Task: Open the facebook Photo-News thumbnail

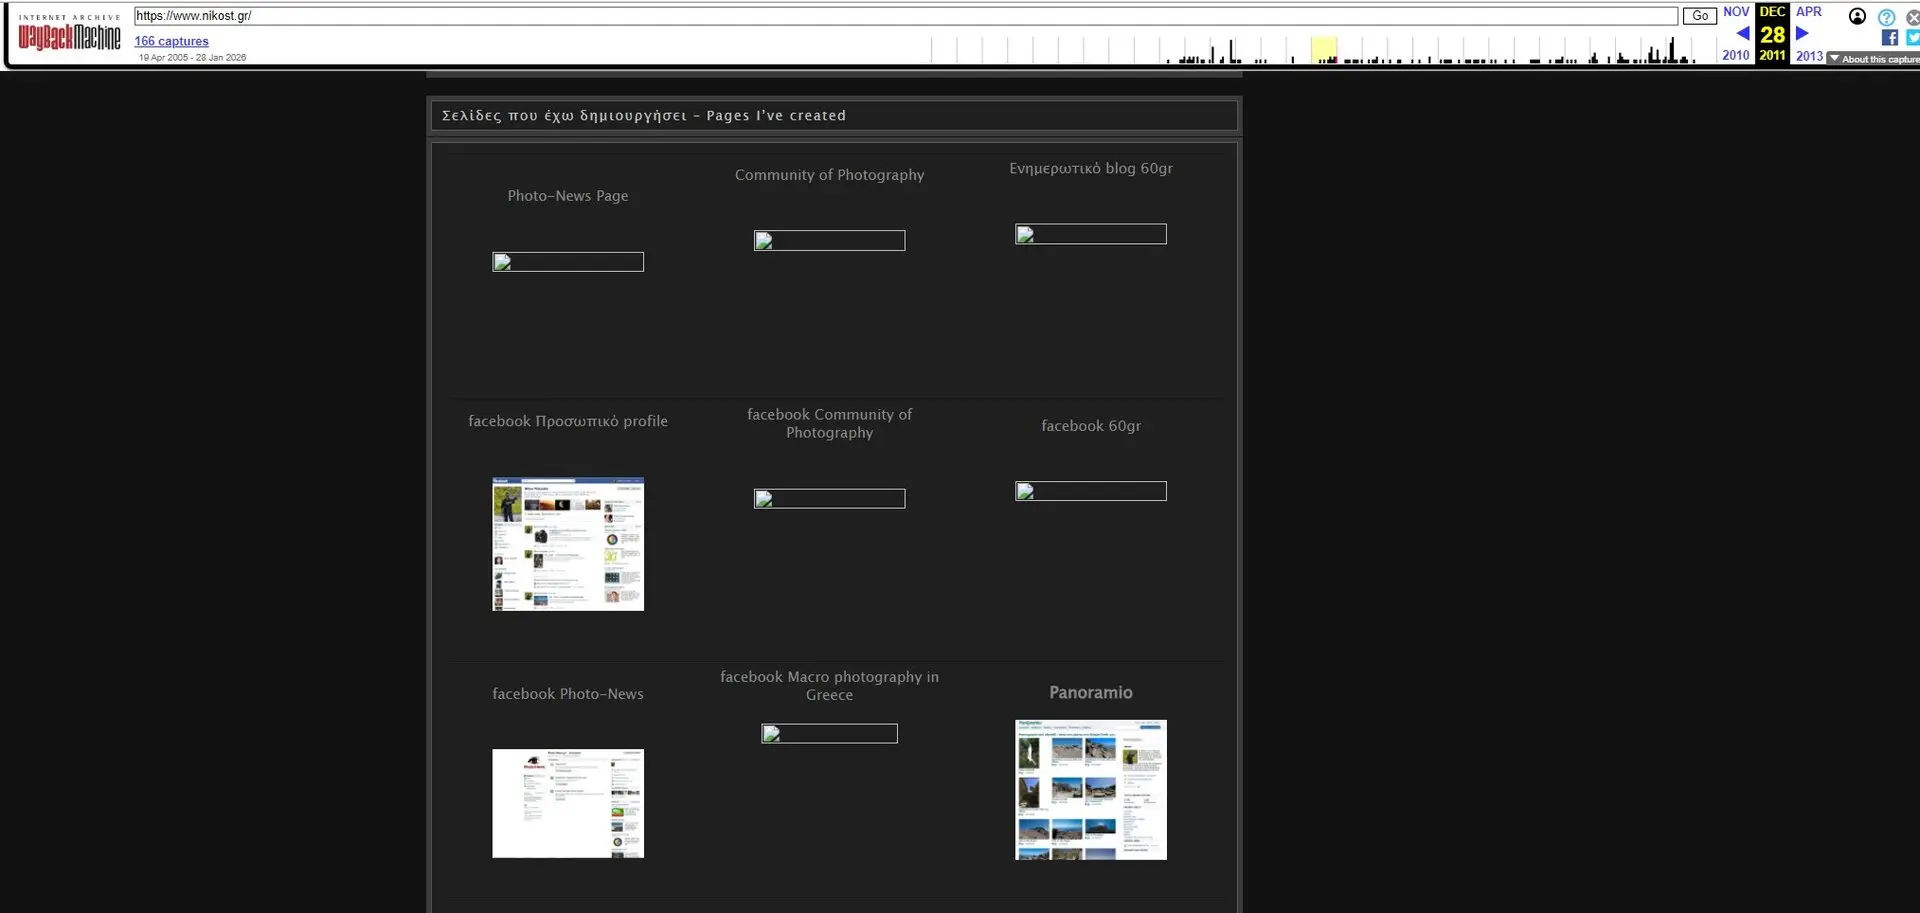Action: pyautogui.click(x=568, y=803)
